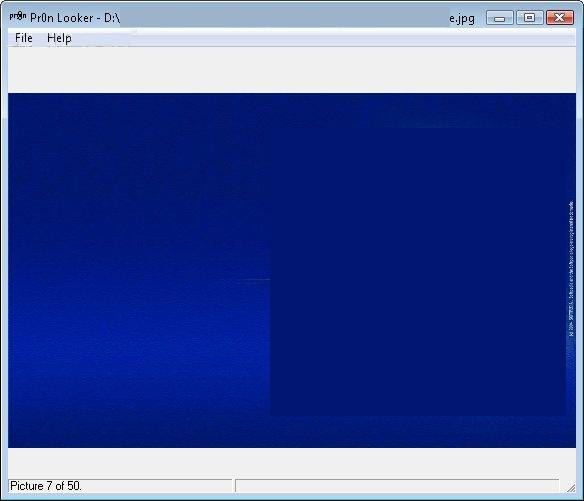Click the Pr0n Looker app icon in title bar
Viewport: 584px width, 501px height.
[18, 17]
